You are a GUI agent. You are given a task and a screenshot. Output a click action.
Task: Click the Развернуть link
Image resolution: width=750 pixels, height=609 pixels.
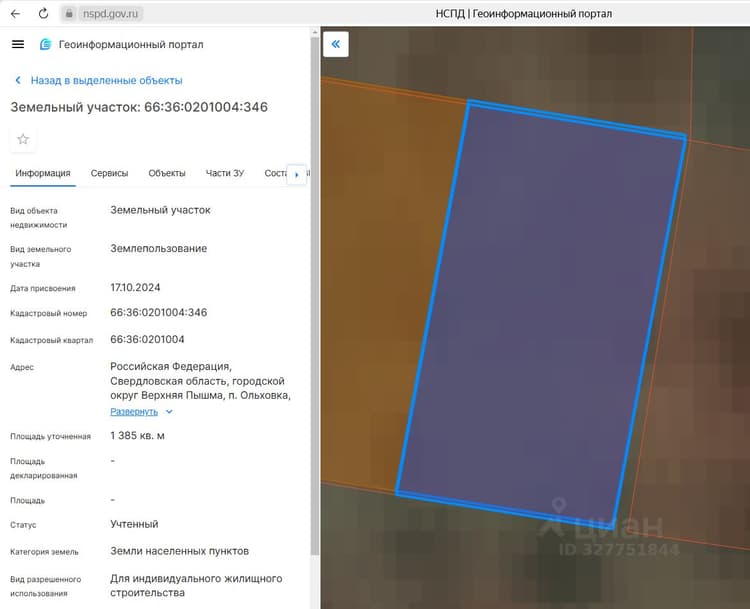point(134,411)
